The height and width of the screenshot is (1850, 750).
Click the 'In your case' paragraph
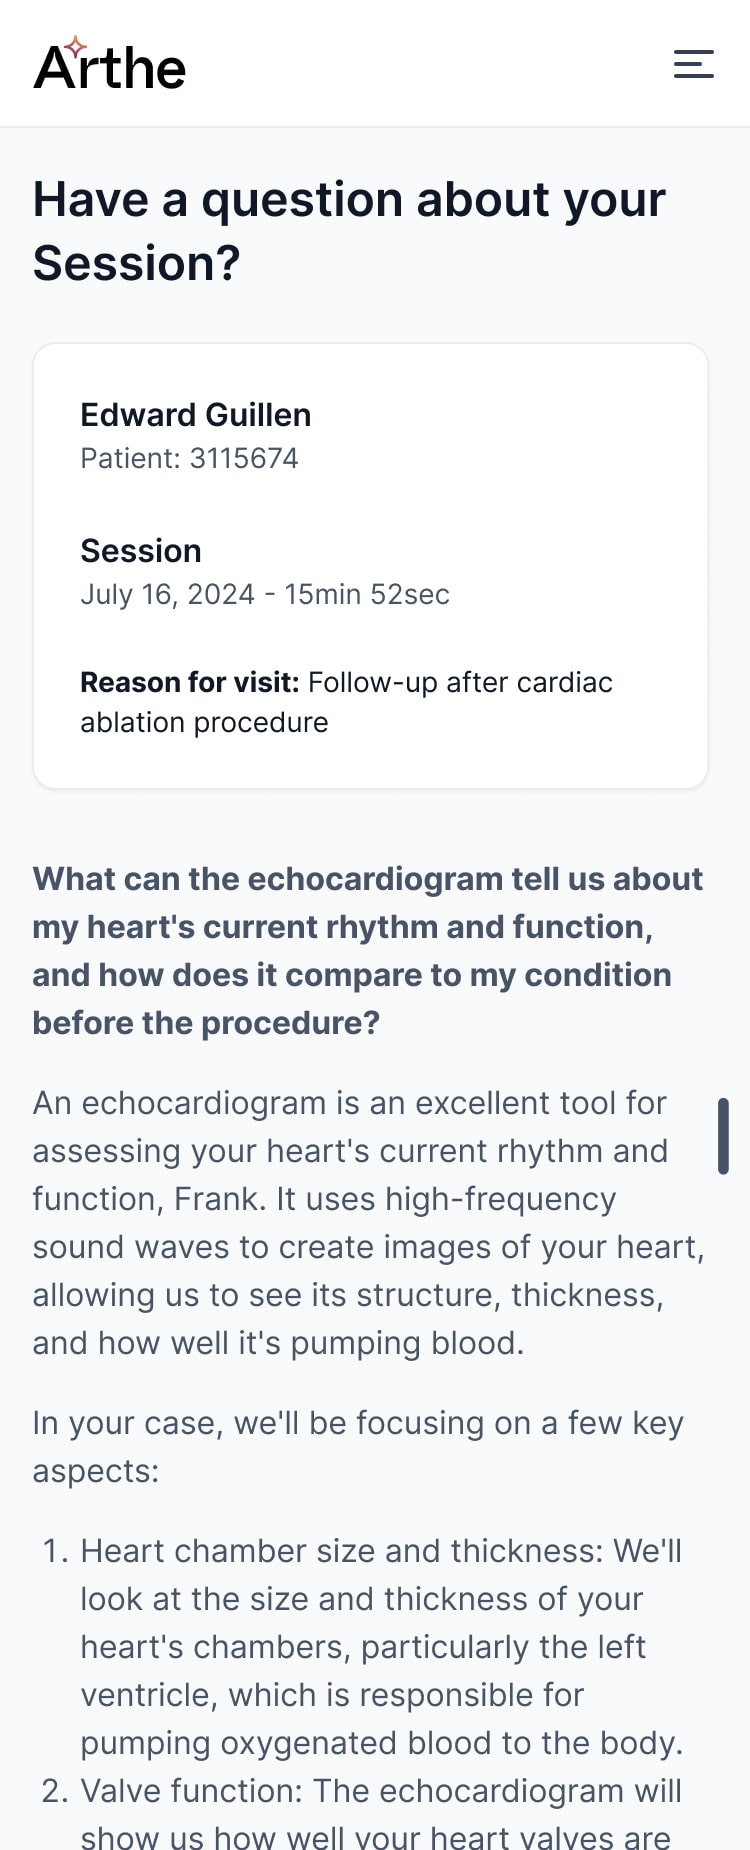(x=358, y=1447)
